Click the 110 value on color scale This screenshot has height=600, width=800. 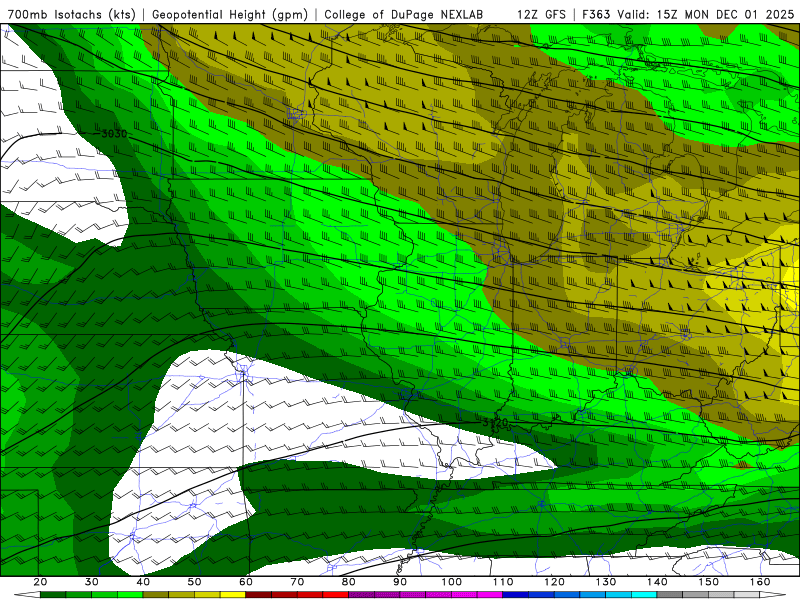(x=503, y=582)
